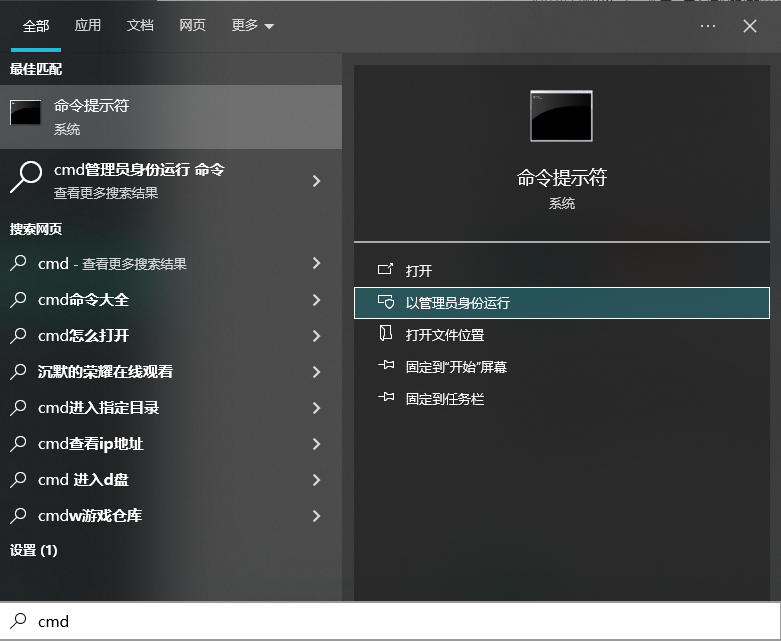
Task: Expand chevron next to 沉默的荣耀在线观看
Action: pos(316,372)
